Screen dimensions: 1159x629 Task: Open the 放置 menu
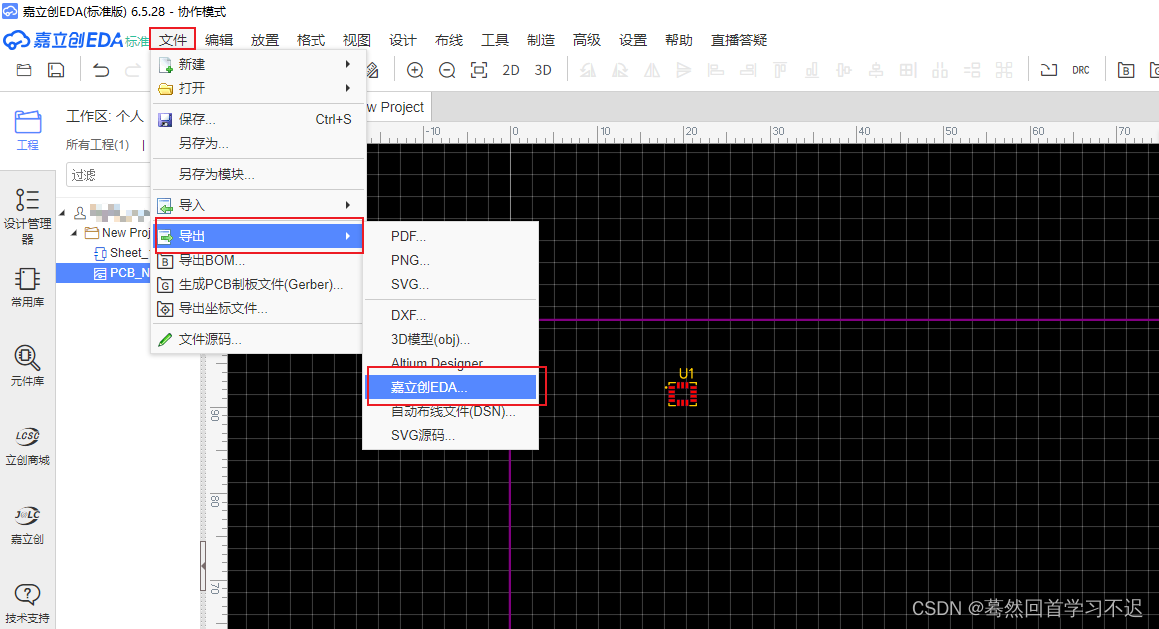click(265, 40)
